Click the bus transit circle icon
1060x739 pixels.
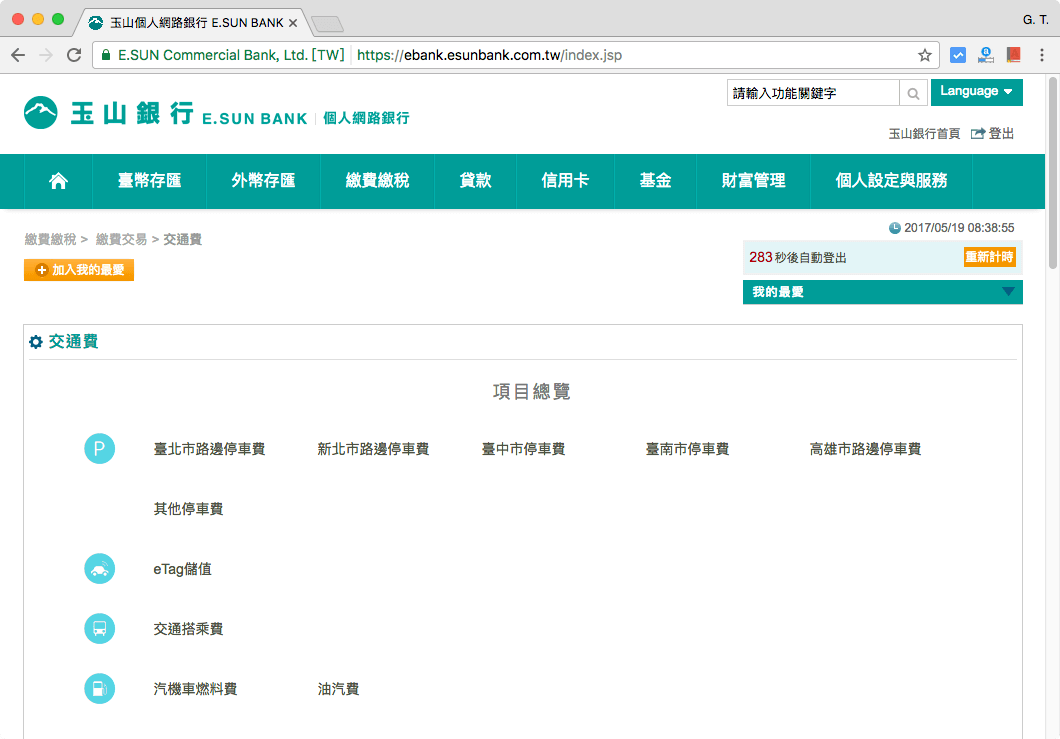100,629
